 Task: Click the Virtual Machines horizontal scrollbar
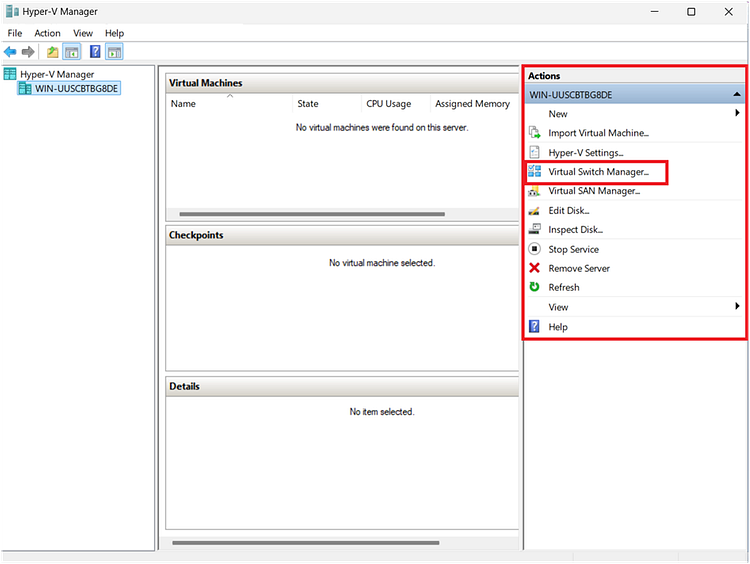pyautogui.click(x=312, y=214)
